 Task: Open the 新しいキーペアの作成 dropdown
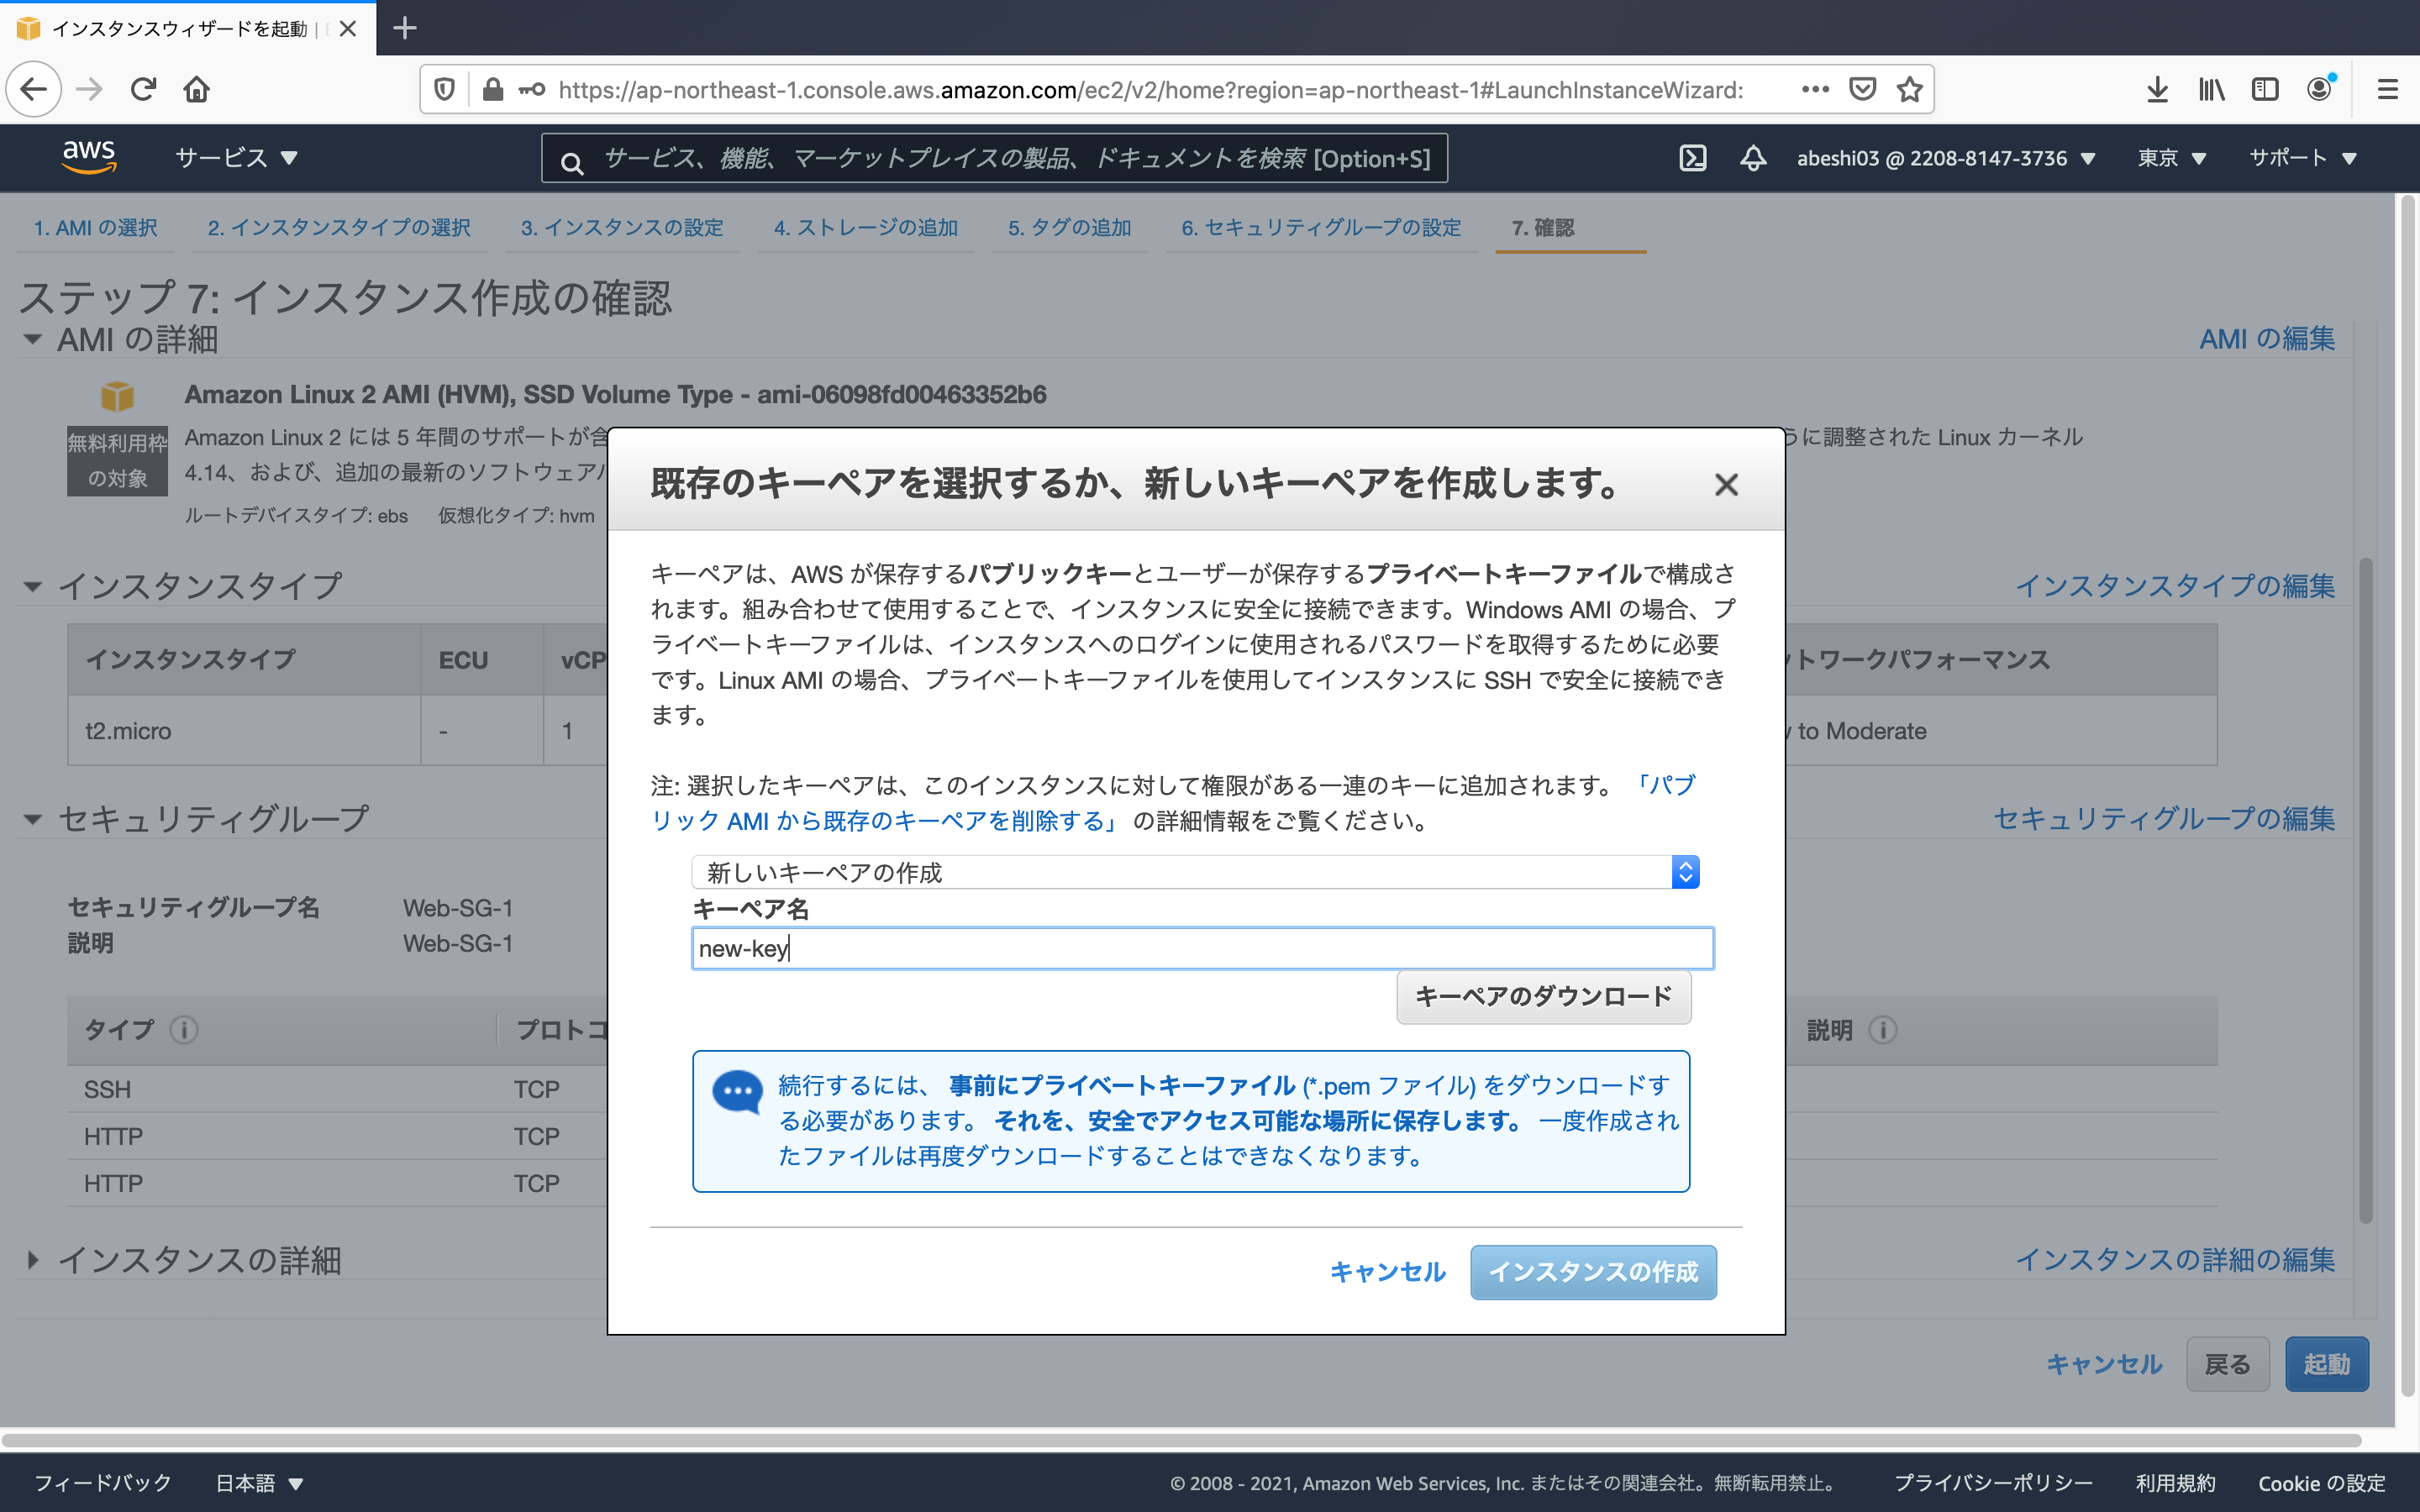1687,871
